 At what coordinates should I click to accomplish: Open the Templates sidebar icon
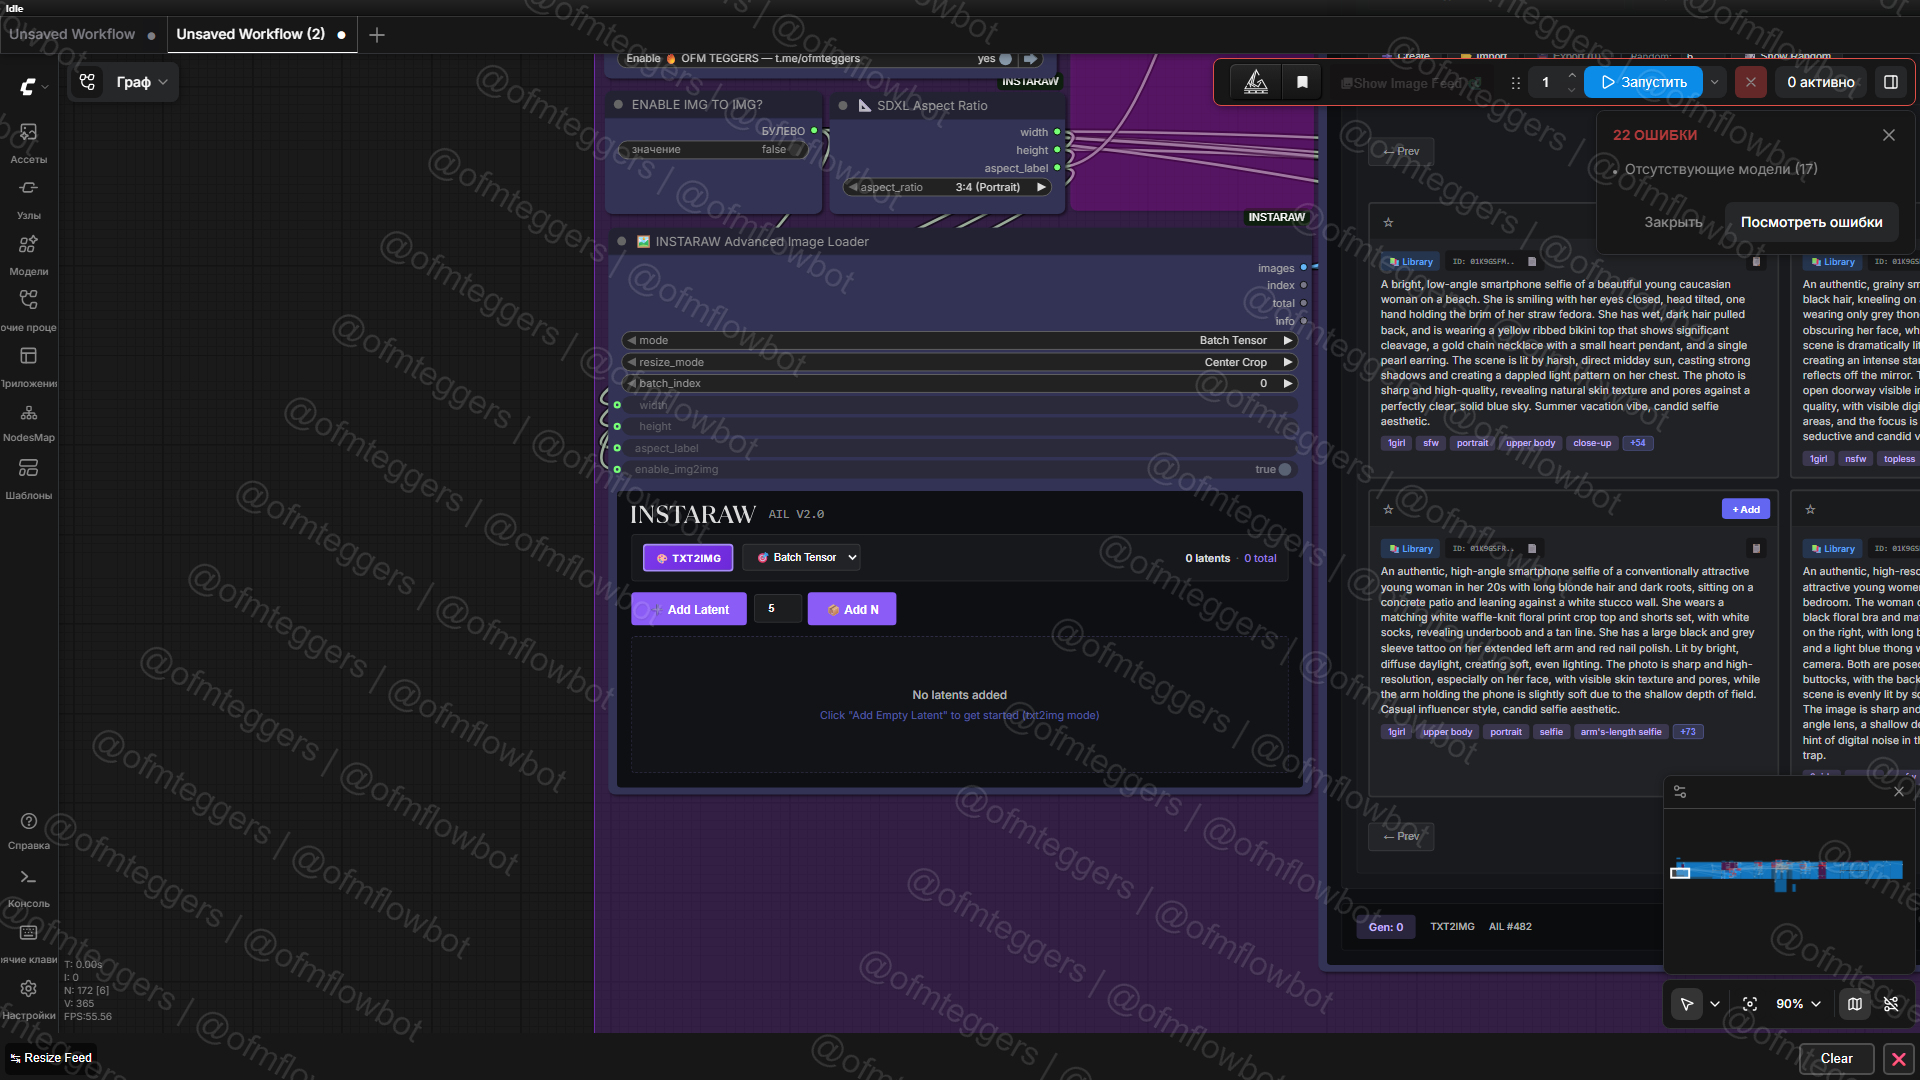28,469
